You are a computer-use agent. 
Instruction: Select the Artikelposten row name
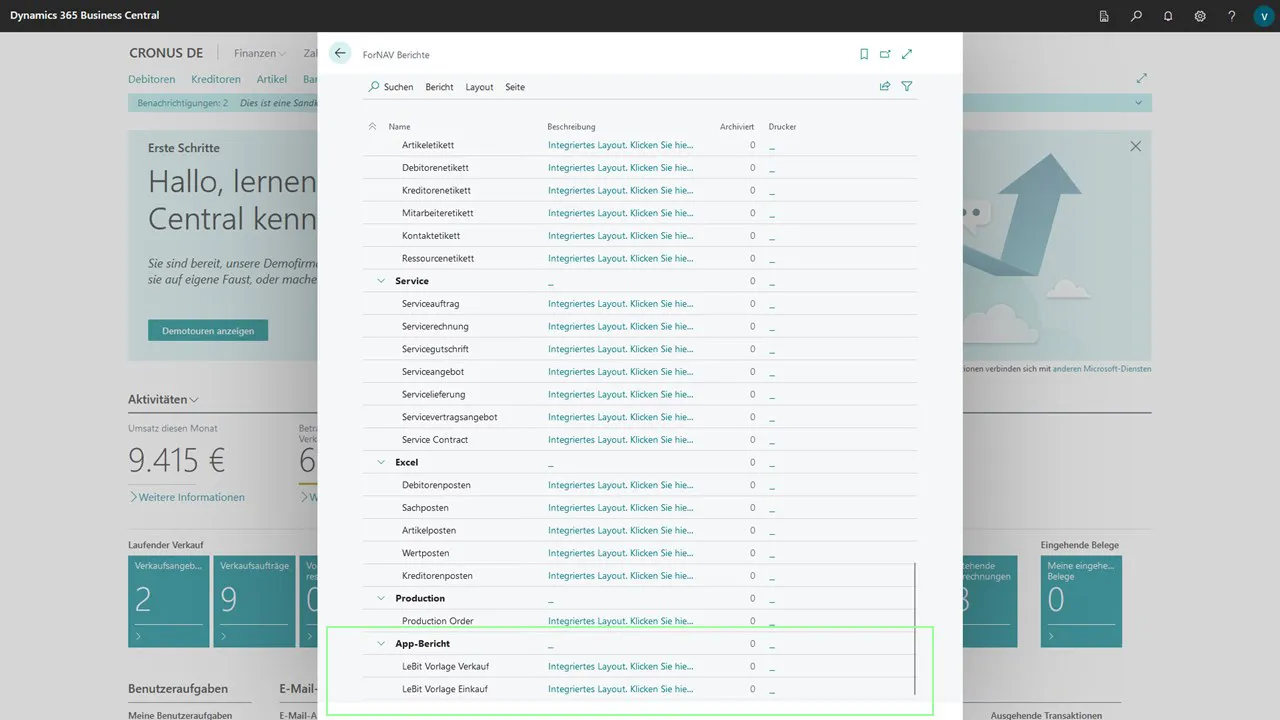coord(429,530)
